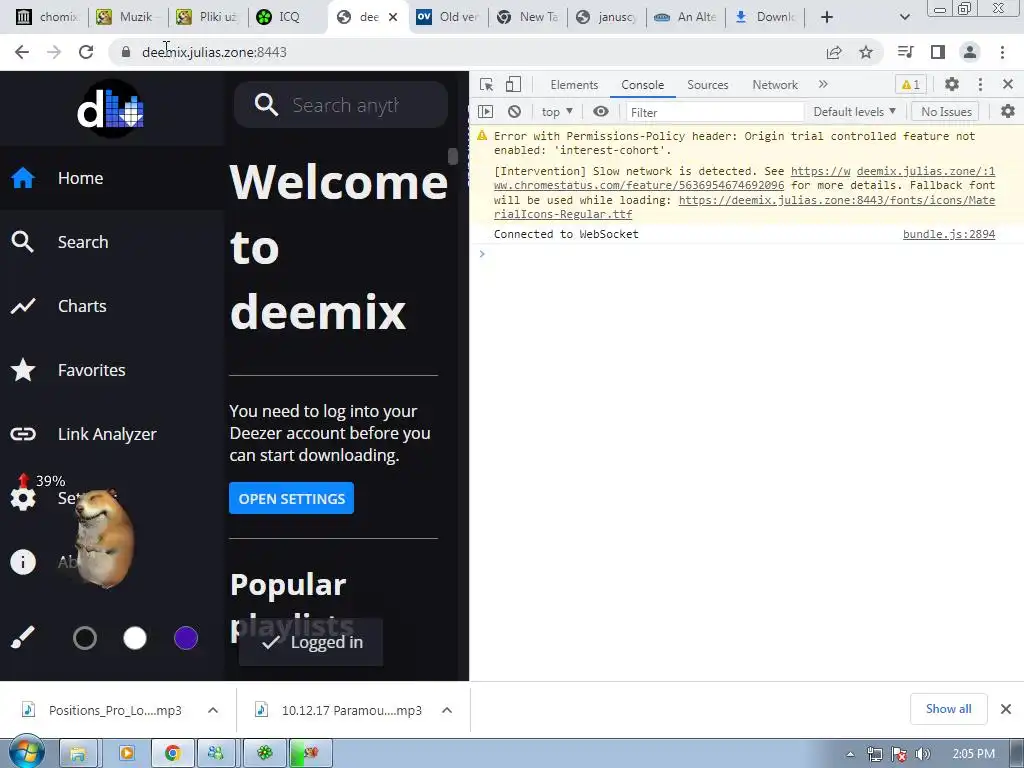Reload the page with refresh icon

point(86,52)
